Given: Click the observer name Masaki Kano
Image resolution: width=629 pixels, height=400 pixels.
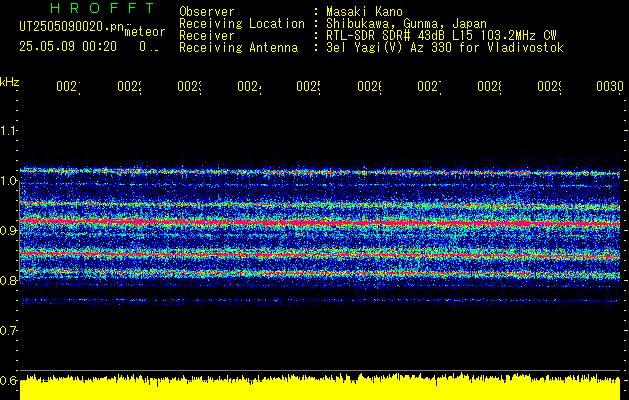Looking at the screenshot, I should pos(364,12).
